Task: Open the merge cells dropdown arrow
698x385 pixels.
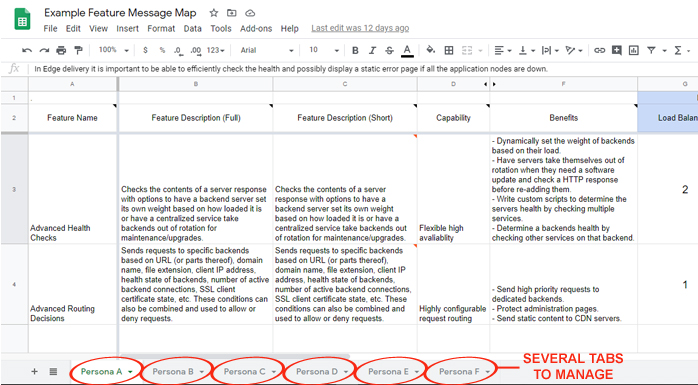Action: (480, 51)
